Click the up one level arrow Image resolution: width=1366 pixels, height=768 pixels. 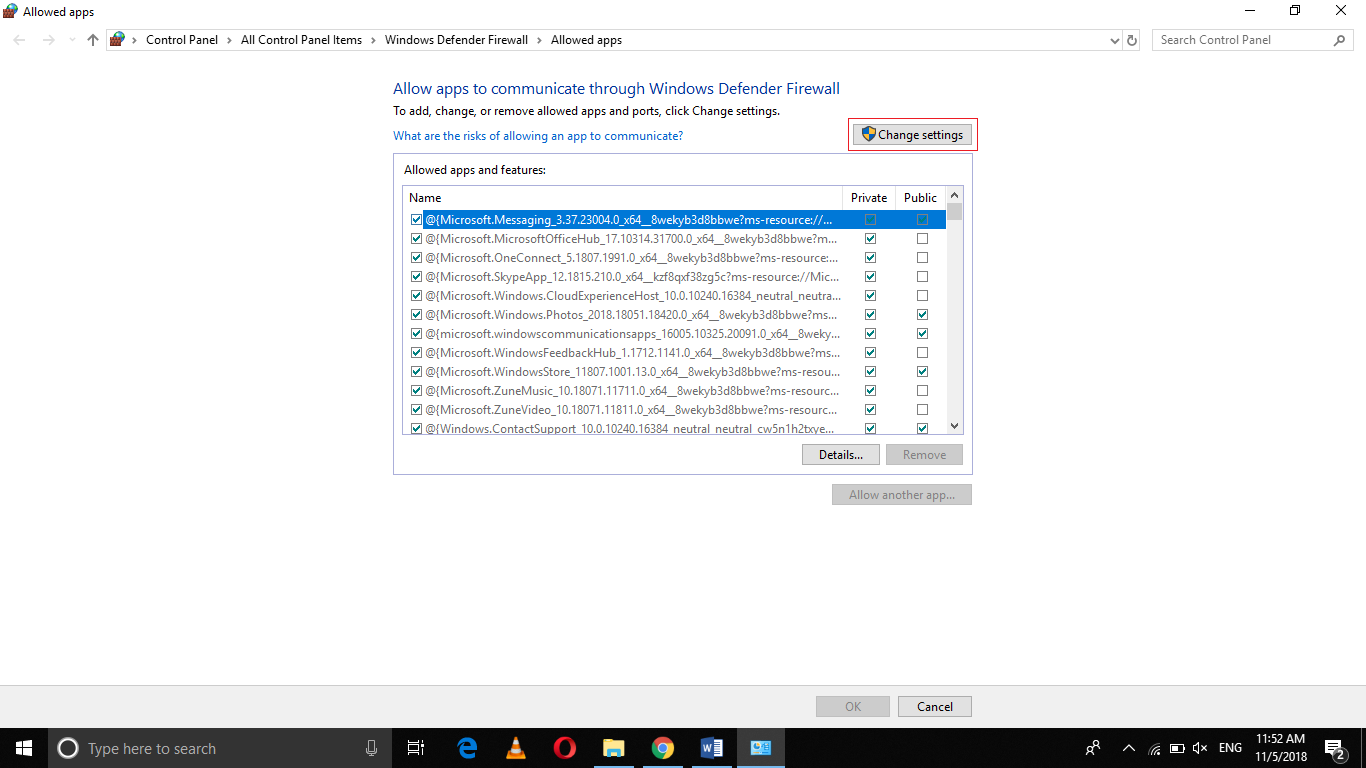point(92,39)
